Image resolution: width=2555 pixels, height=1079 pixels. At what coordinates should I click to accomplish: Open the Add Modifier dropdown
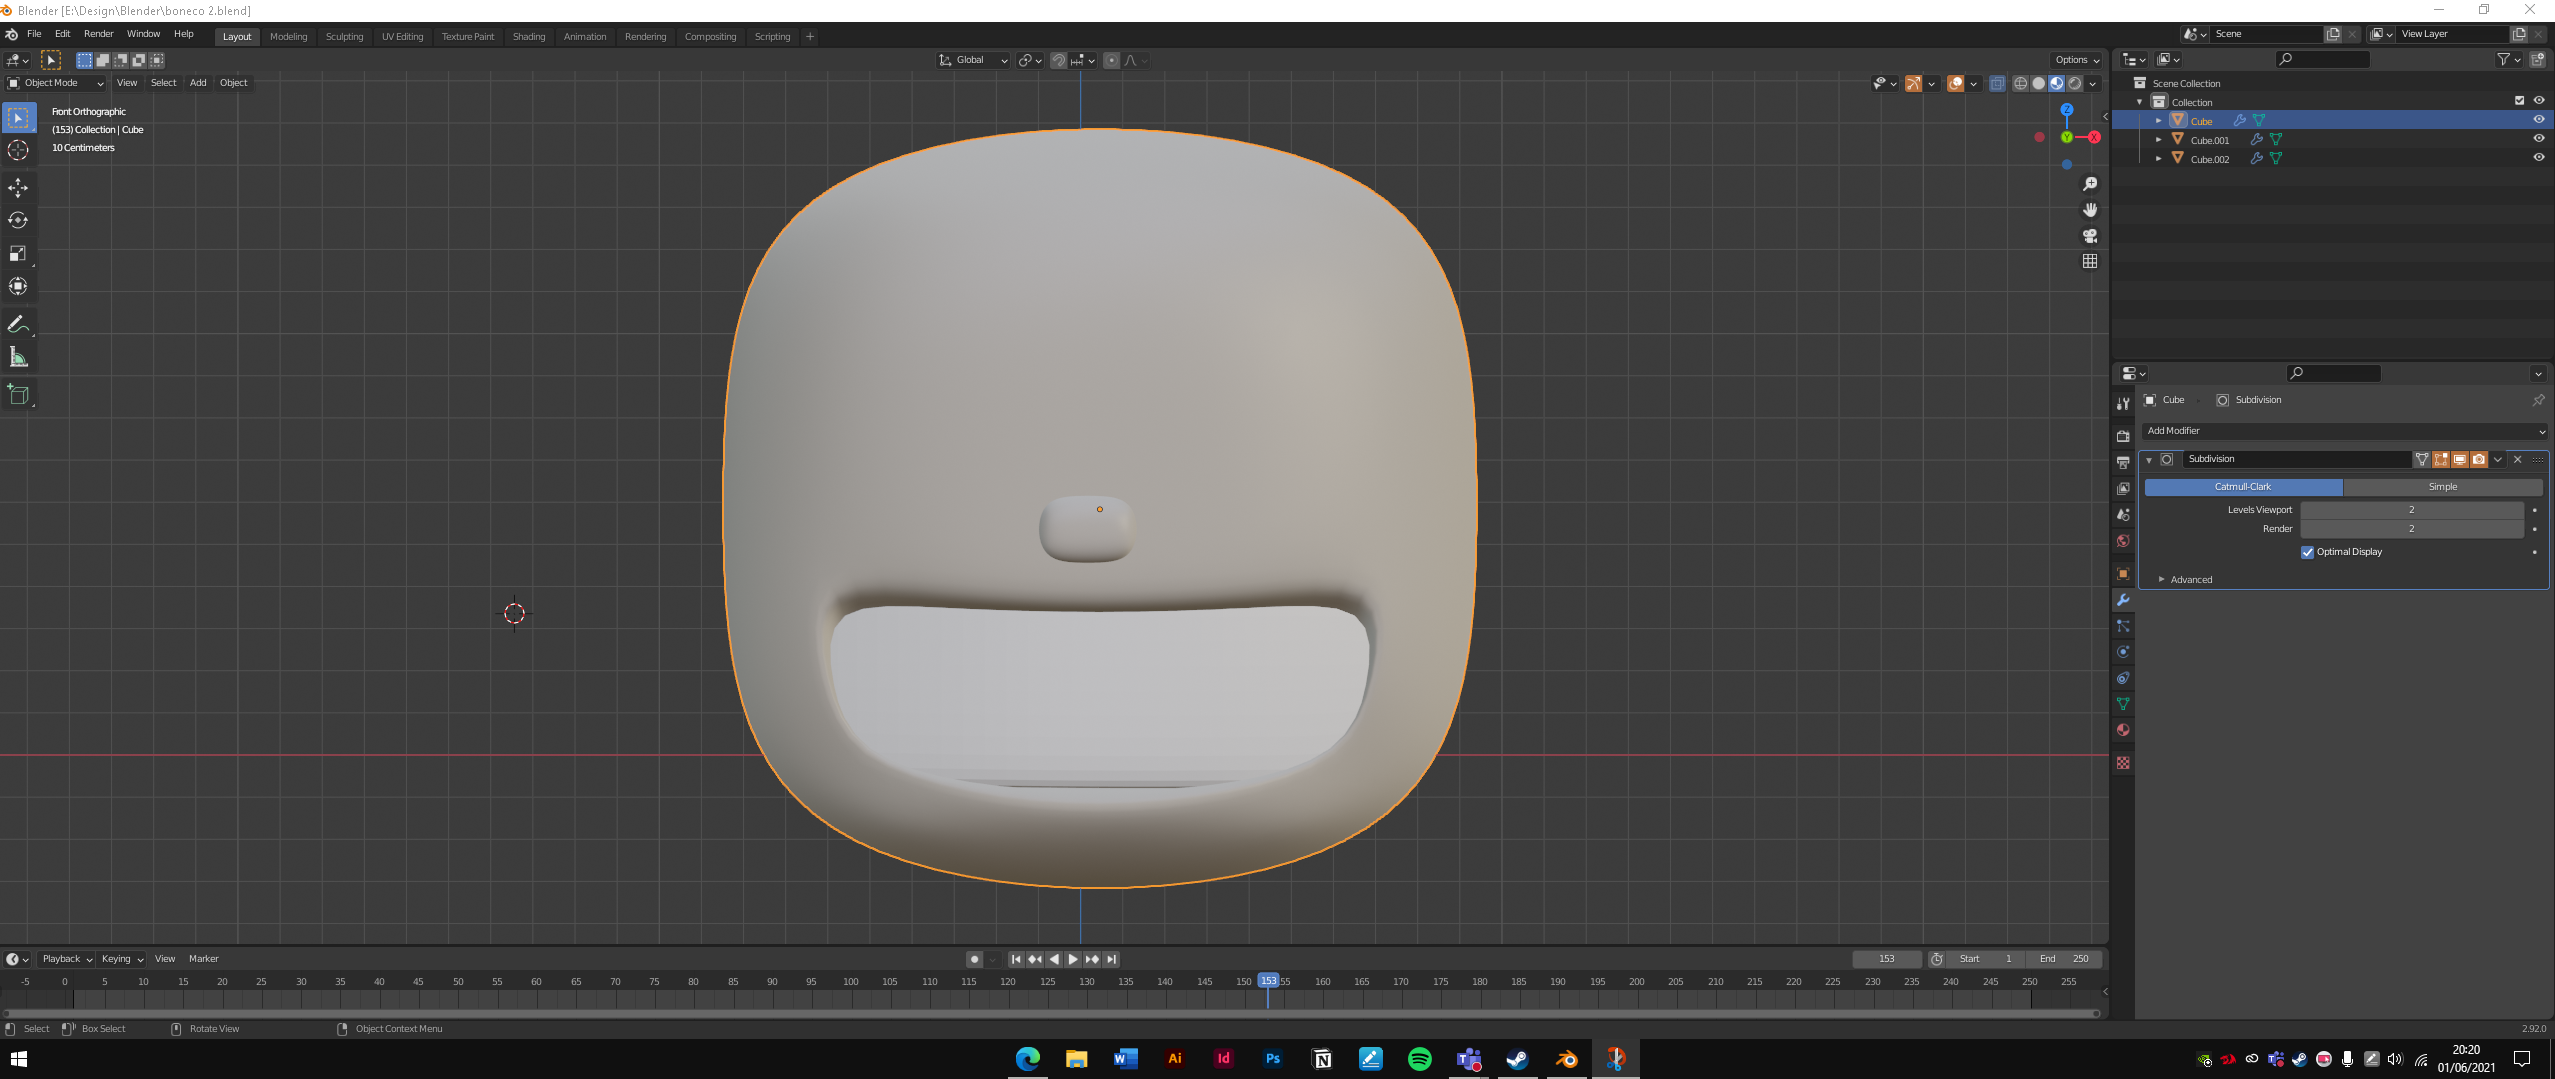[2345, 431]
